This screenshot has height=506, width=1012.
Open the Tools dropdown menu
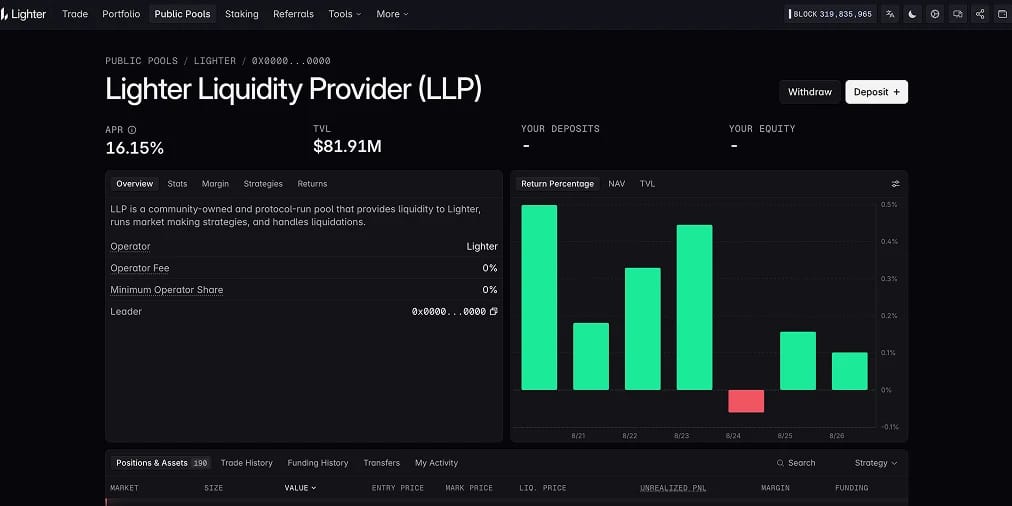coord(345,14)
